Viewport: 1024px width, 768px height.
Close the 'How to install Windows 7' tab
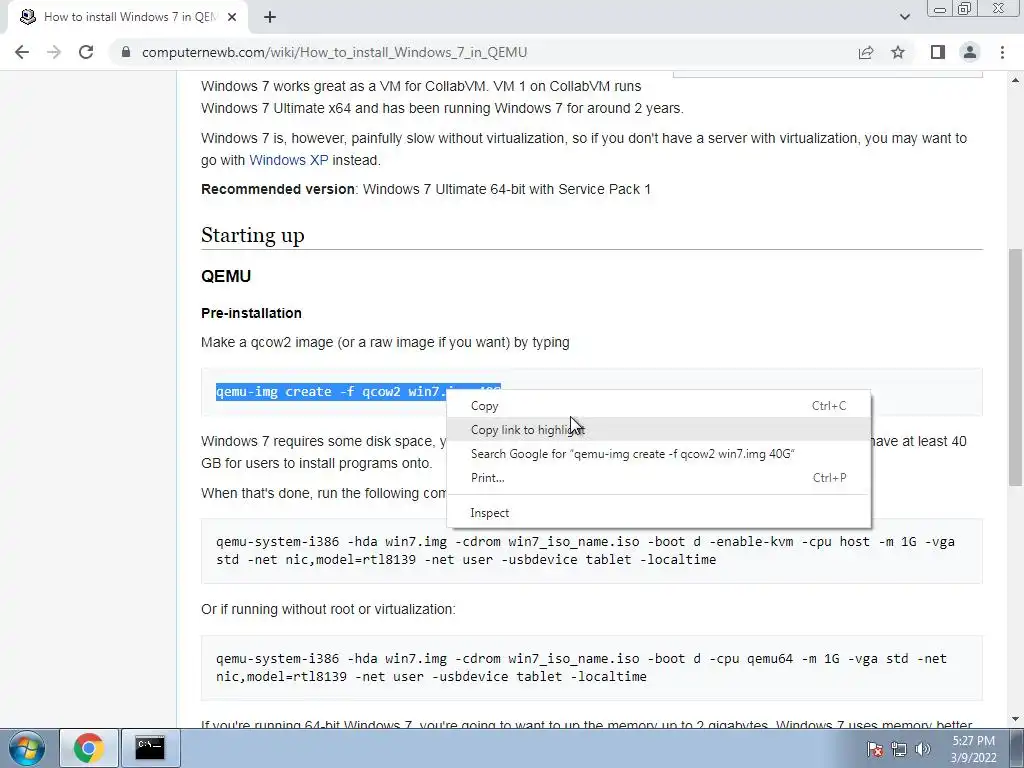pos(232,17)
